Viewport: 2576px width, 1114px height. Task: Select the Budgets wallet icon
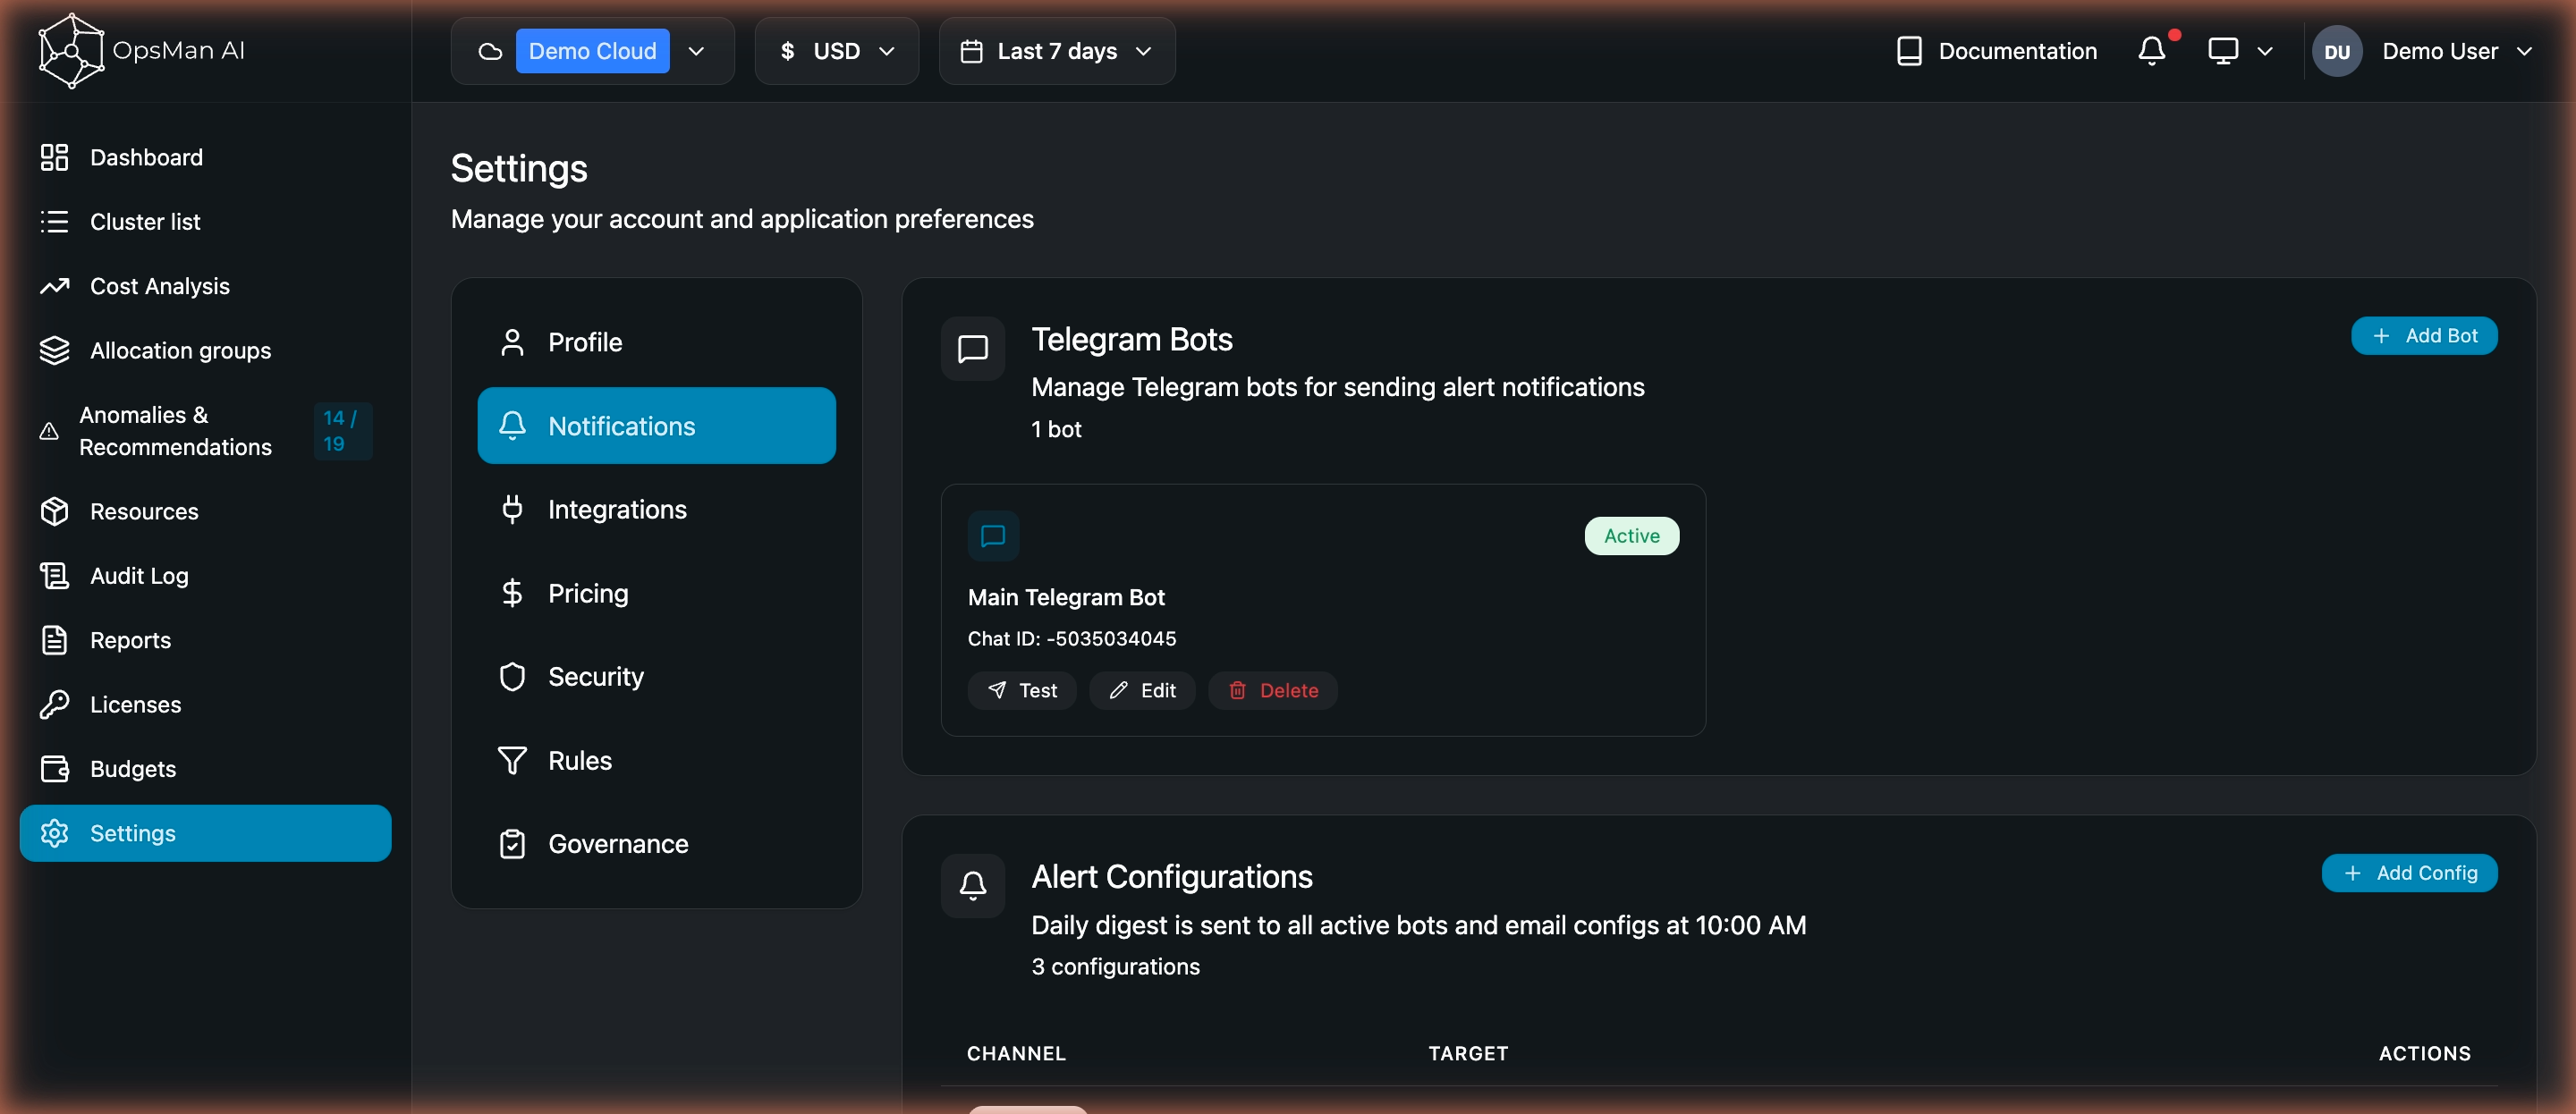click(x=54, y=768)
